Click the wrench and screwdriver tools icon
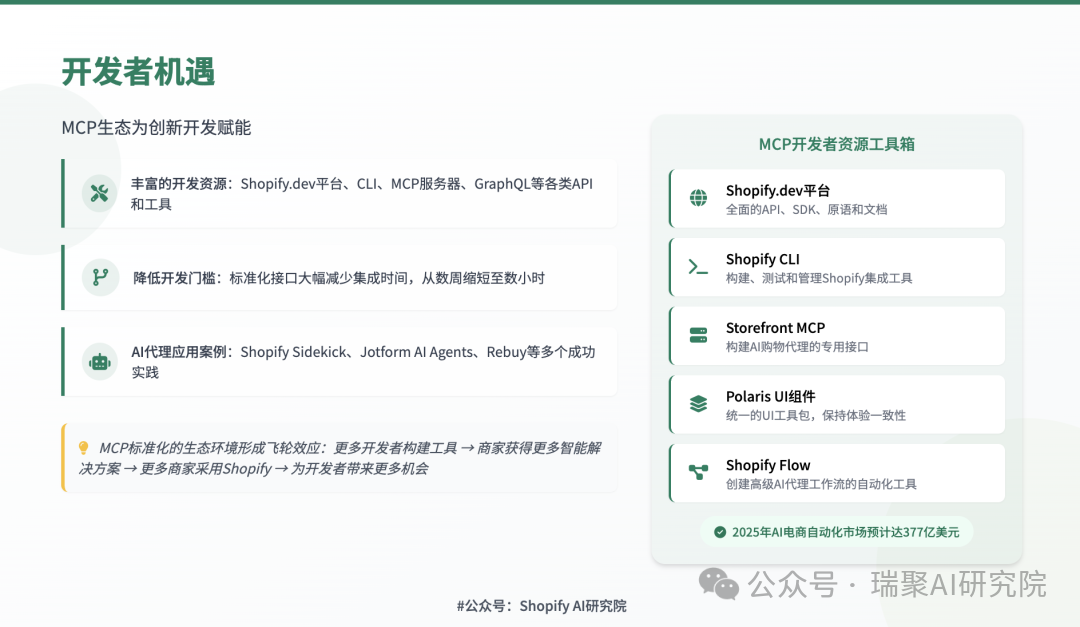 (x=99, y=194)
